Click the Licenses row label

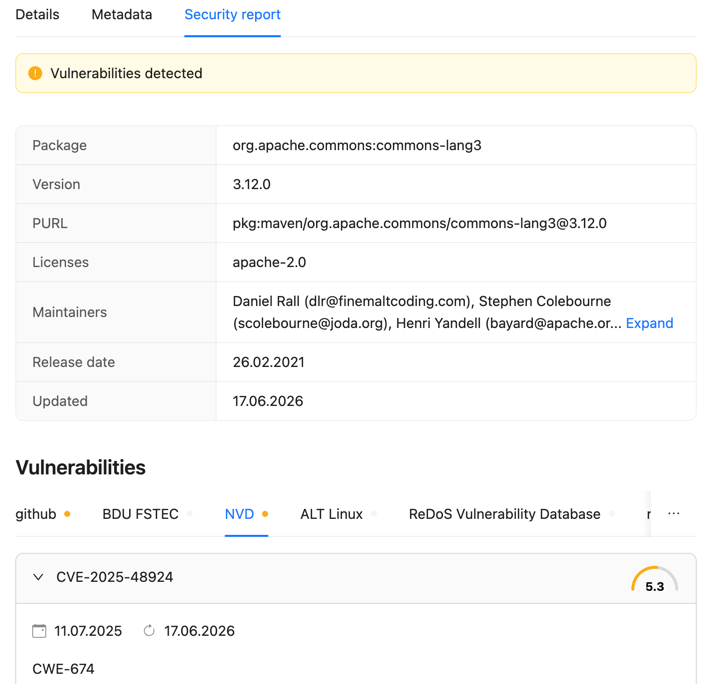point(60,262)
